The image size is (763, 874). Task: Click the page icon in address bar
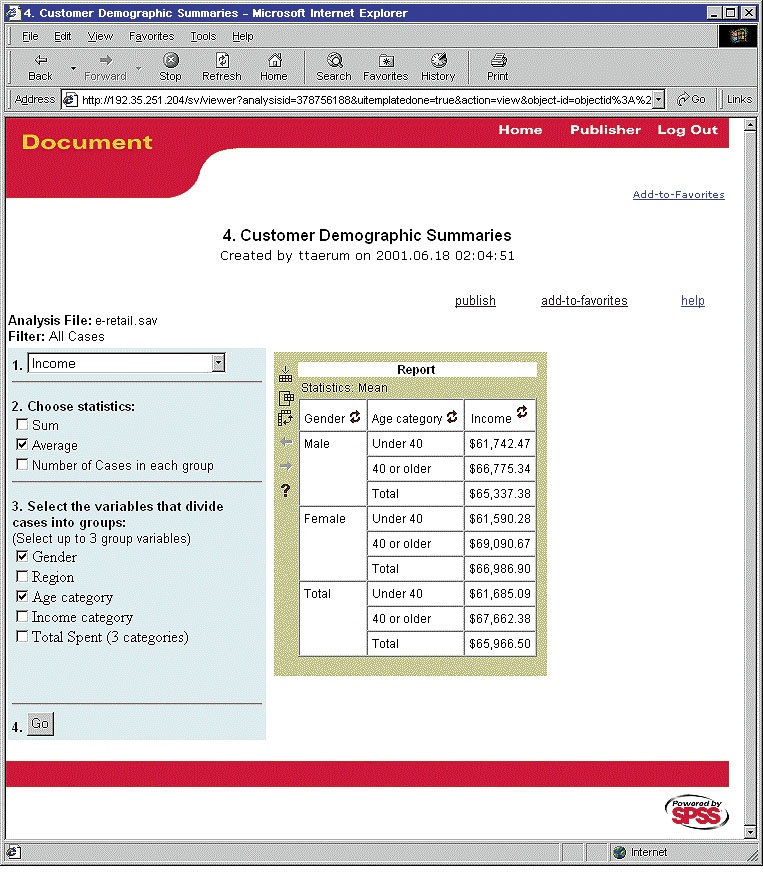tap(70, 100)
